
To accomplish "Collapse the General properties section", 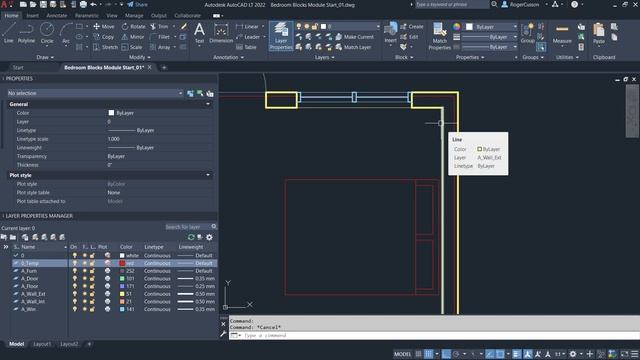I will tap(208, 104).
